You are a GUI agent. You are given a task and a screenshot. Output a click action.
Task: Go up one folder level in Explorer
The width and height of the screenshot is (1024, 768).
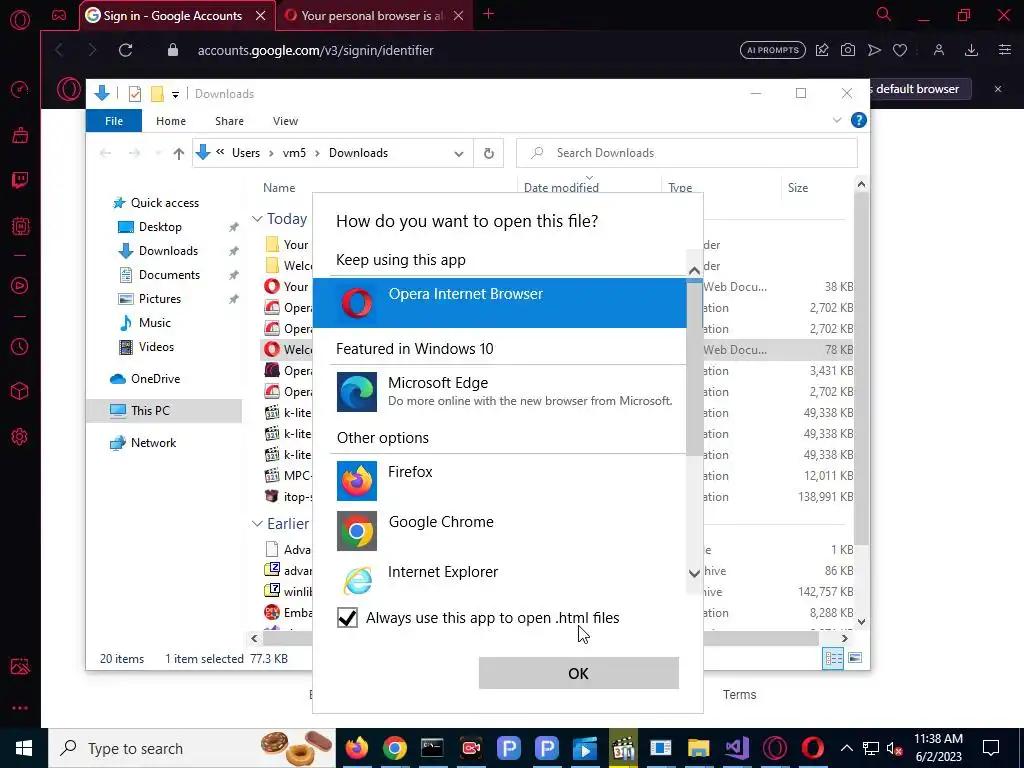click(x=178, y=153)
